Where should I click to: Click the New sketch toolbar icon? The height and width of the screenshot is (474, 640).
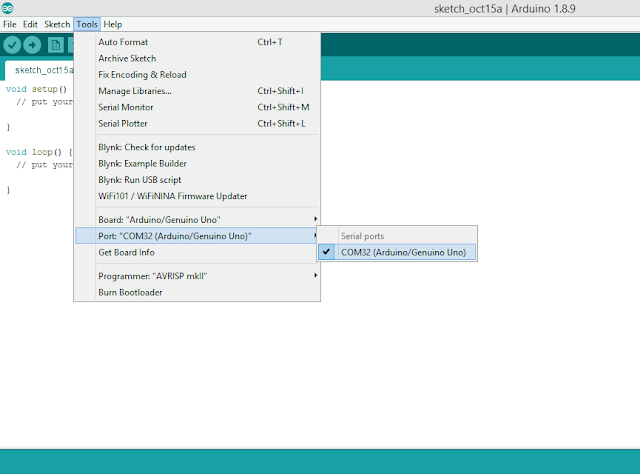[56, 45]
